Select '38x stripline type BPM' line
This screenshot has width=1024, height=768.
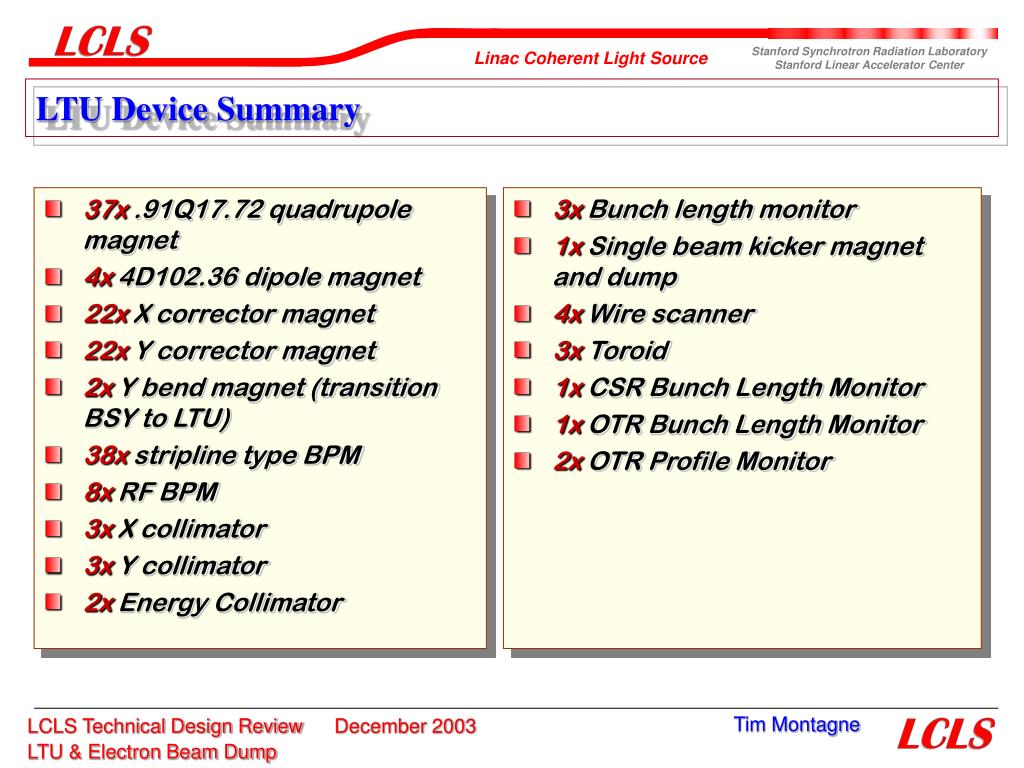click(x=223, y=455)
